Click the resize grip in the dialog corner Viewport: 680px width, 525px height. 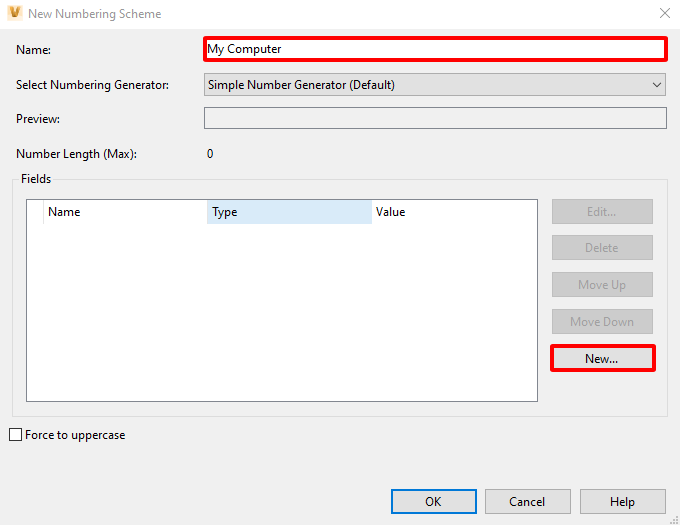coord(674,520)
